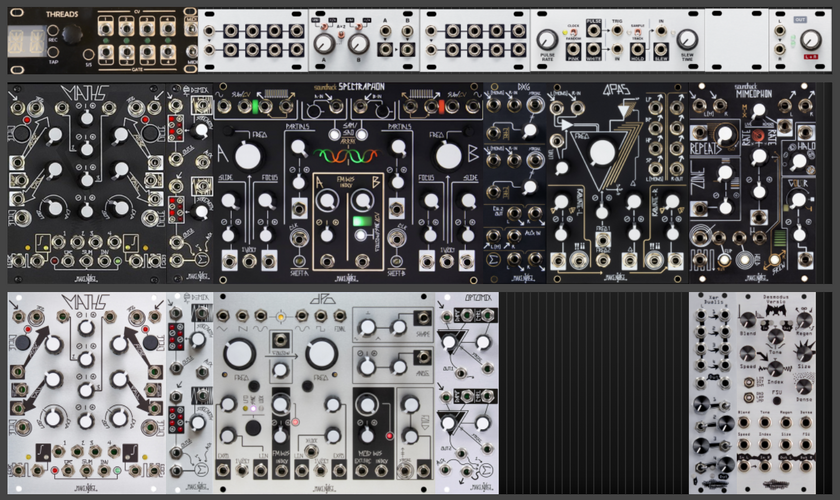
Task: Flip the A+2 mix toggle switch
Action: [340, 34]
